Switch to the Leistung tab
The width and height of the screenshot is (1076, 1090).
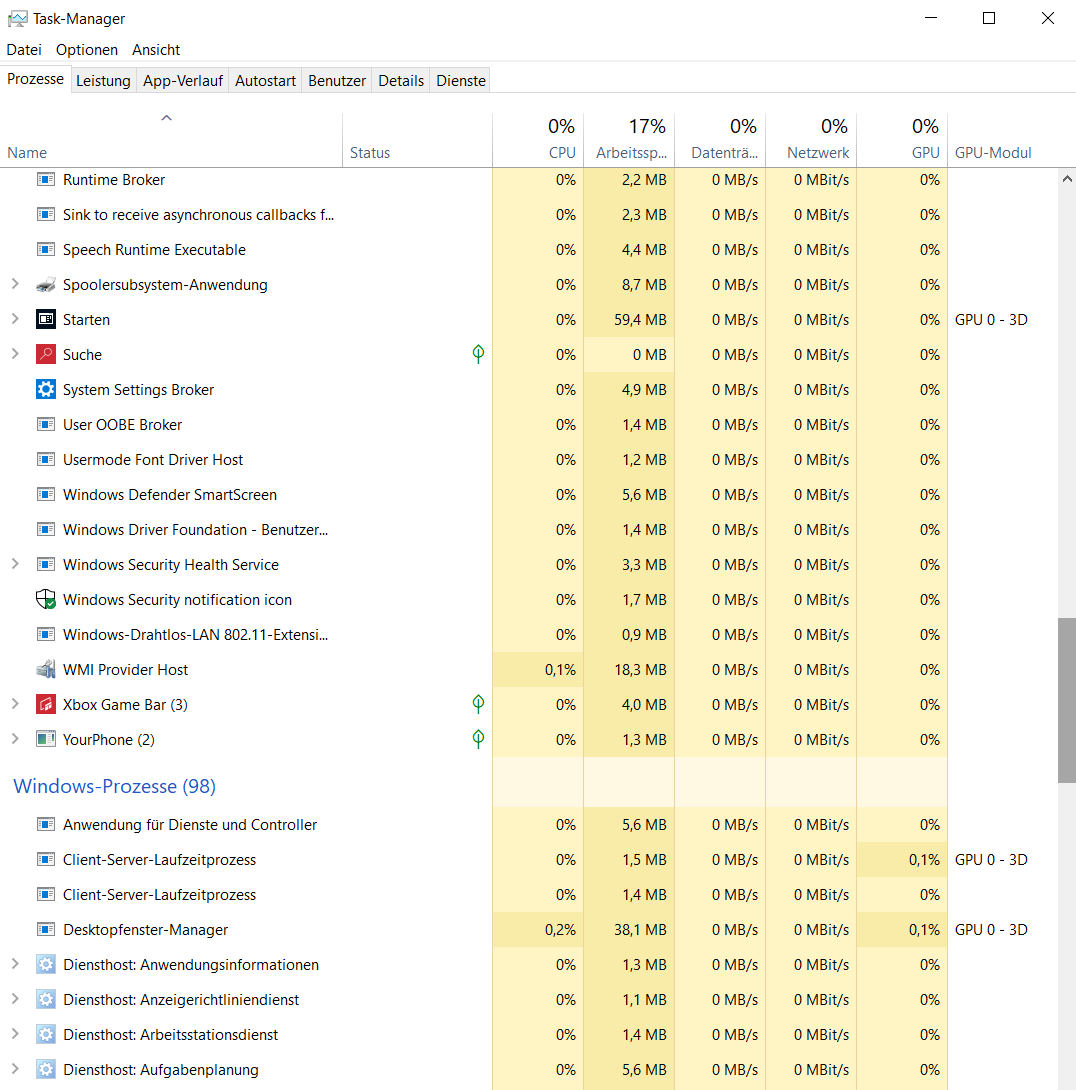103,81
